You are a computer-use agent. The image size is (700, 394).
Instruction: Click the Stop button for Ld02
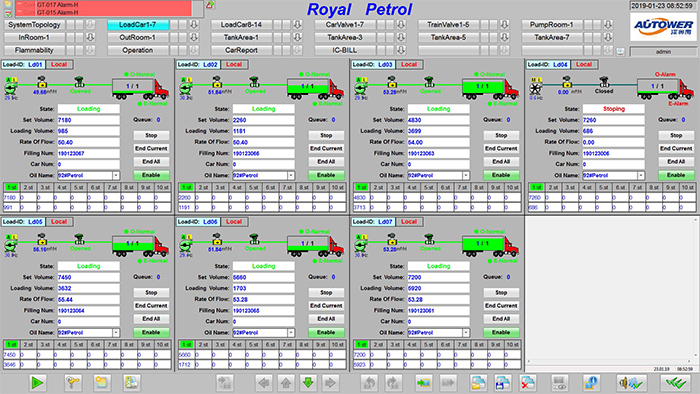tap(326, 135)
